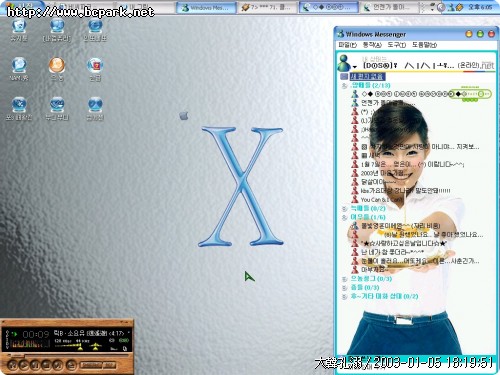Collapse the contact group showing (1/6)

pos(344,217)
